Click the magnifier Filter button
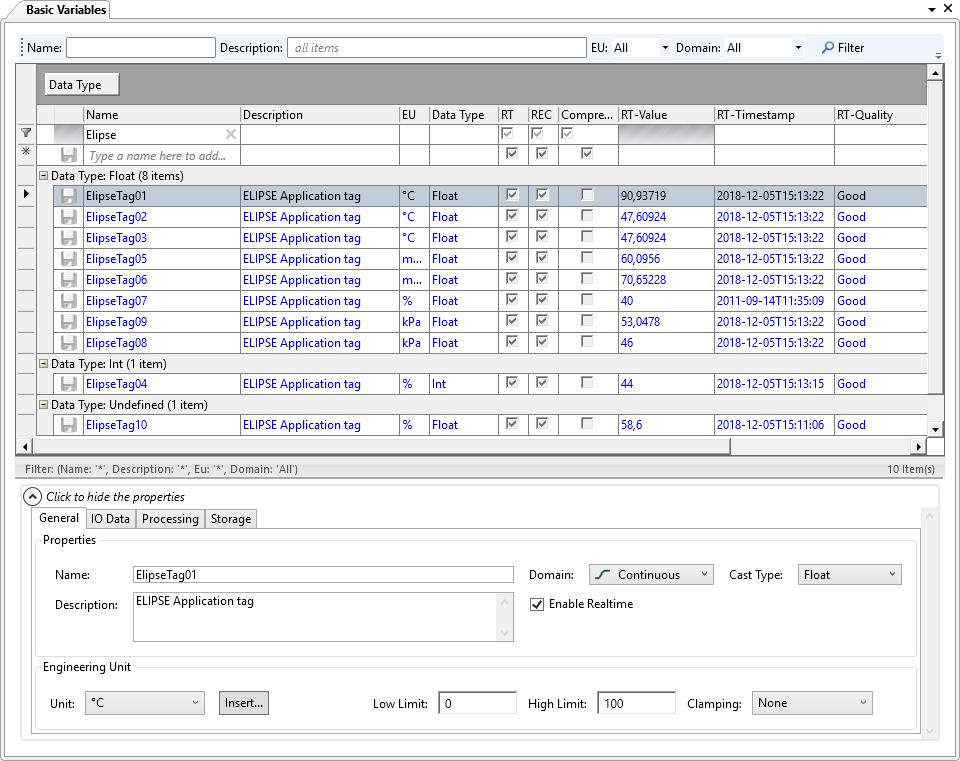 pyautogui.click(x=842, y=47)
